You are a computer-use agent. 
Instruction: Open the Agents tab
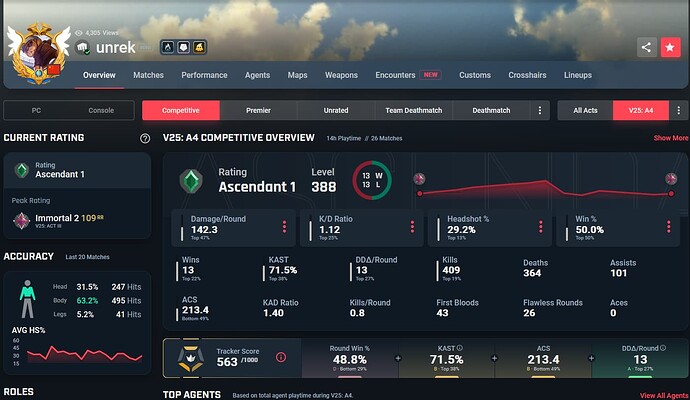[257, 75]
